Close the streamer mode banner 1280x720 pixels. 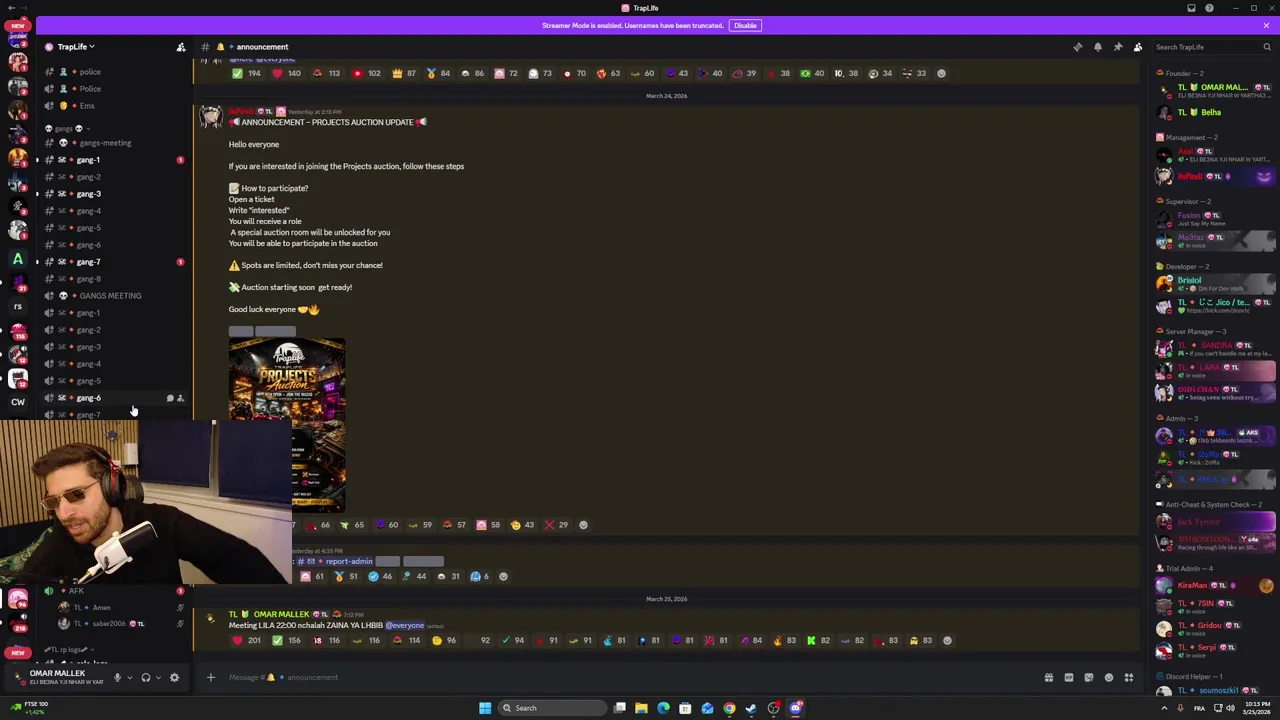click(x=1266, y=25)
